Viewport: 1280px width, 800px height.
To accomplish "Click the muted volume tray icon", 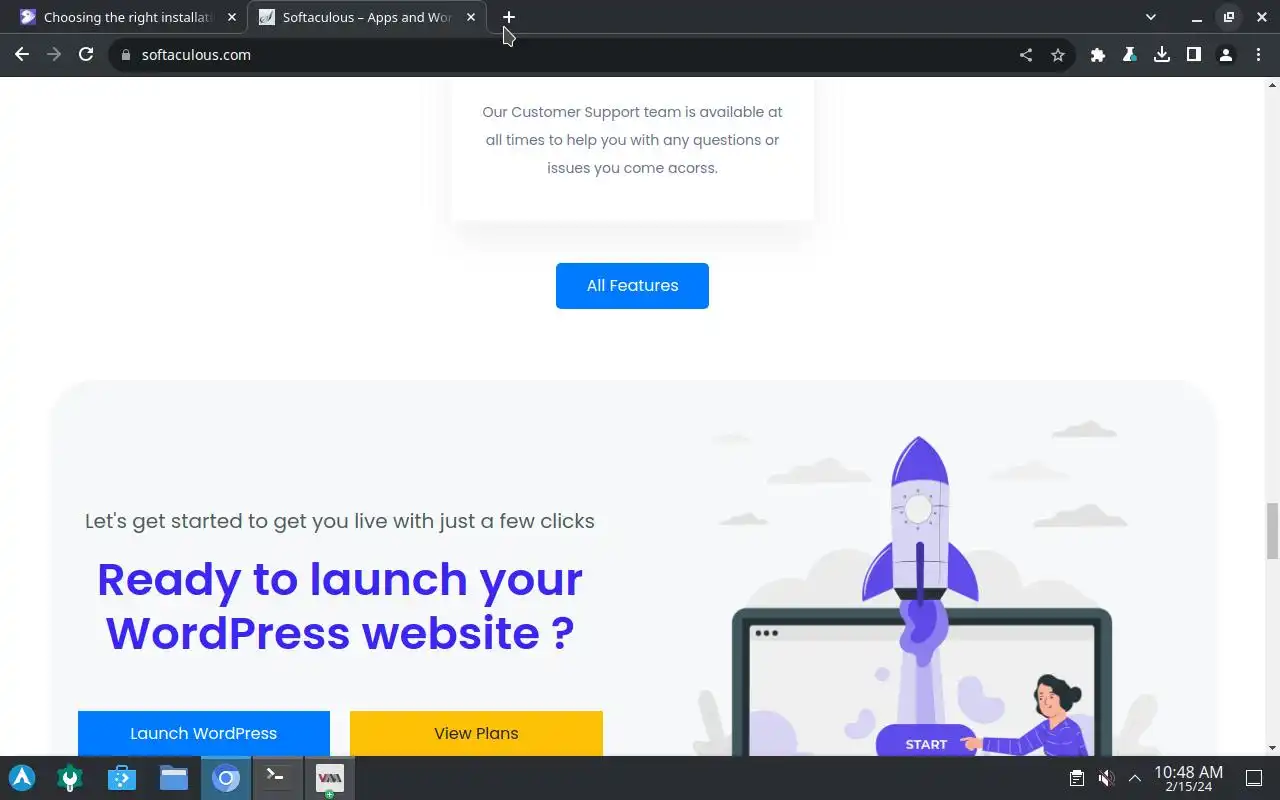I will pos(1106,778).
